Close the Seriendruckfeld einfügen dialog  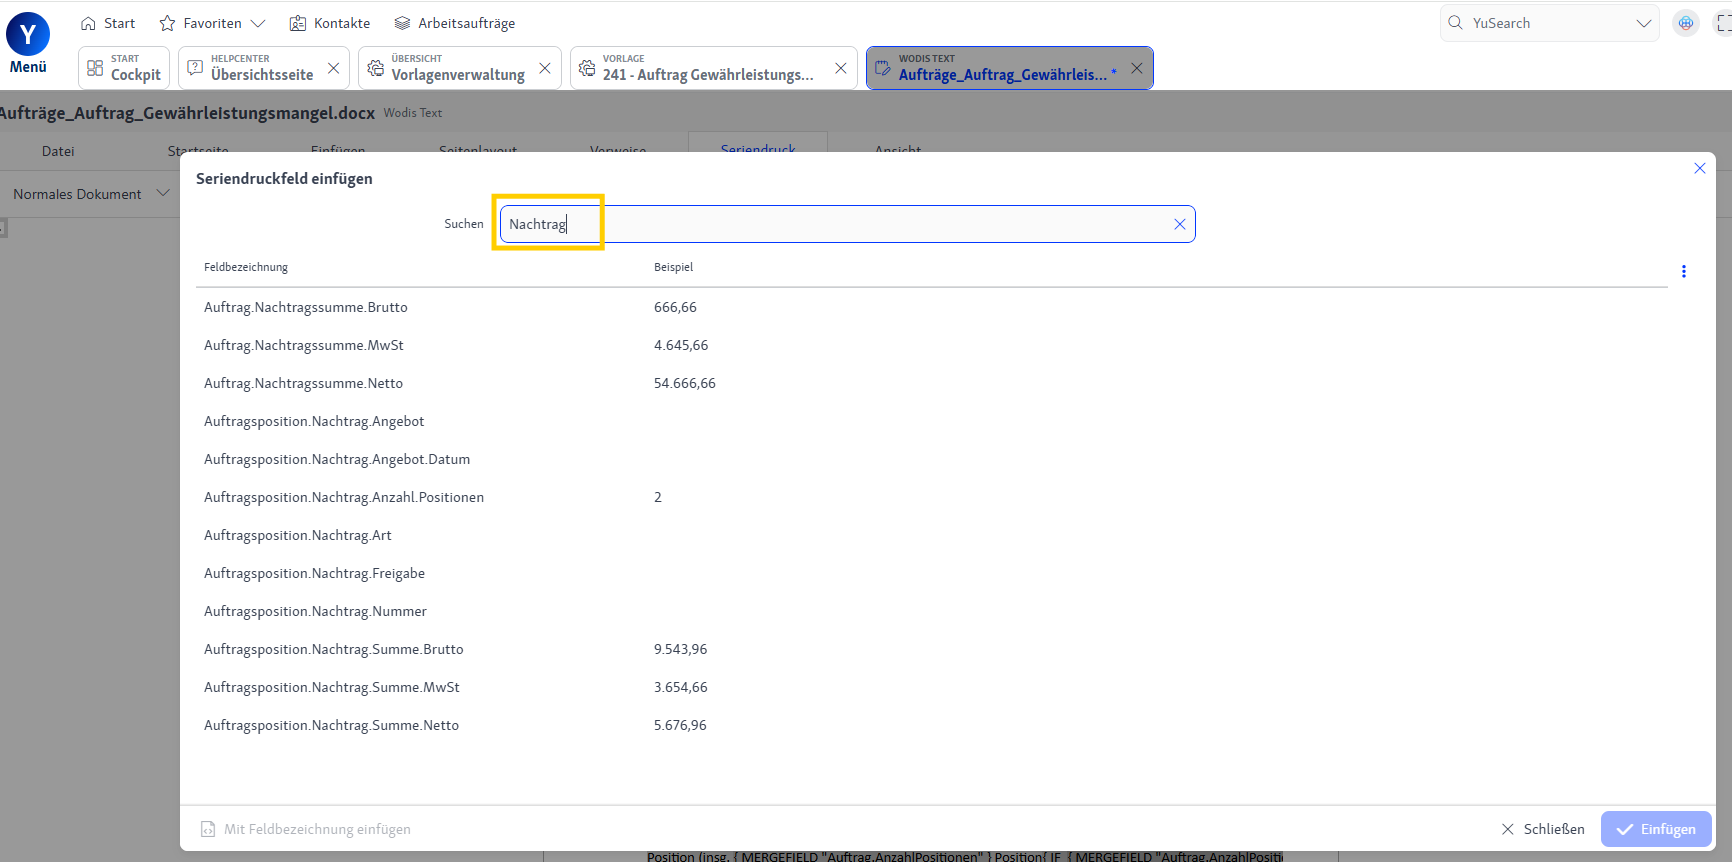tap(1700, 168)
